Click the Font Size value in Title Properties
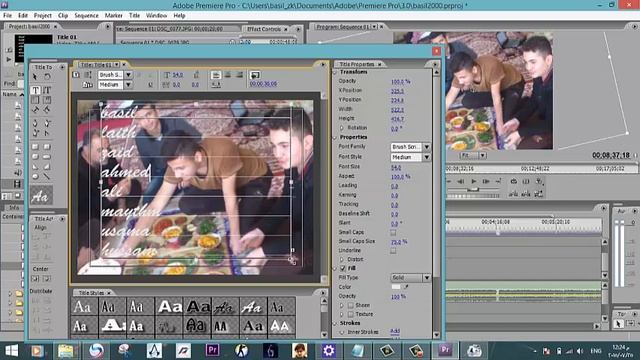Image resolution: width=640 pixels, height=360 pixels. pos(396,167)
